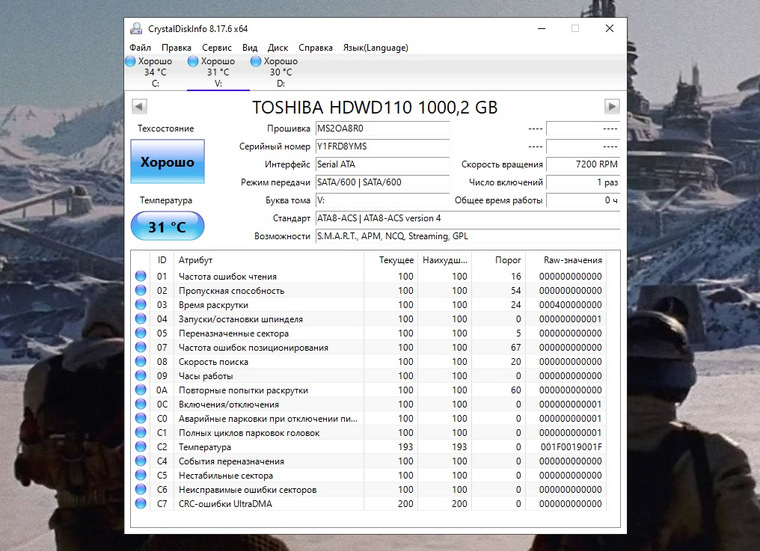Click the Общее время работы value 0 ч
Viewport: 760px width, 551px height.
tap(583, 200)
